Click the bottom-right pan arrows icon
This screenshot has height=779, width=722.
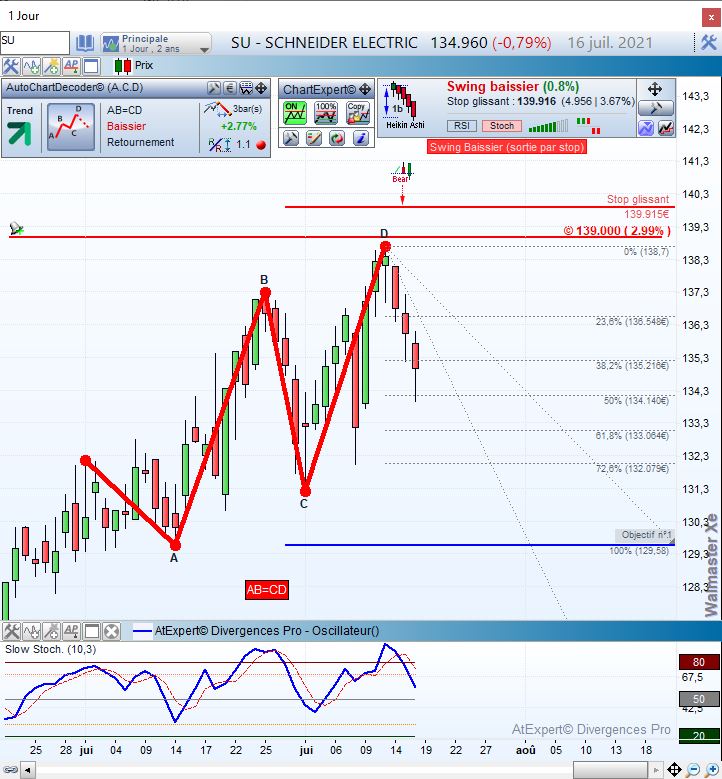pos(674,770)
